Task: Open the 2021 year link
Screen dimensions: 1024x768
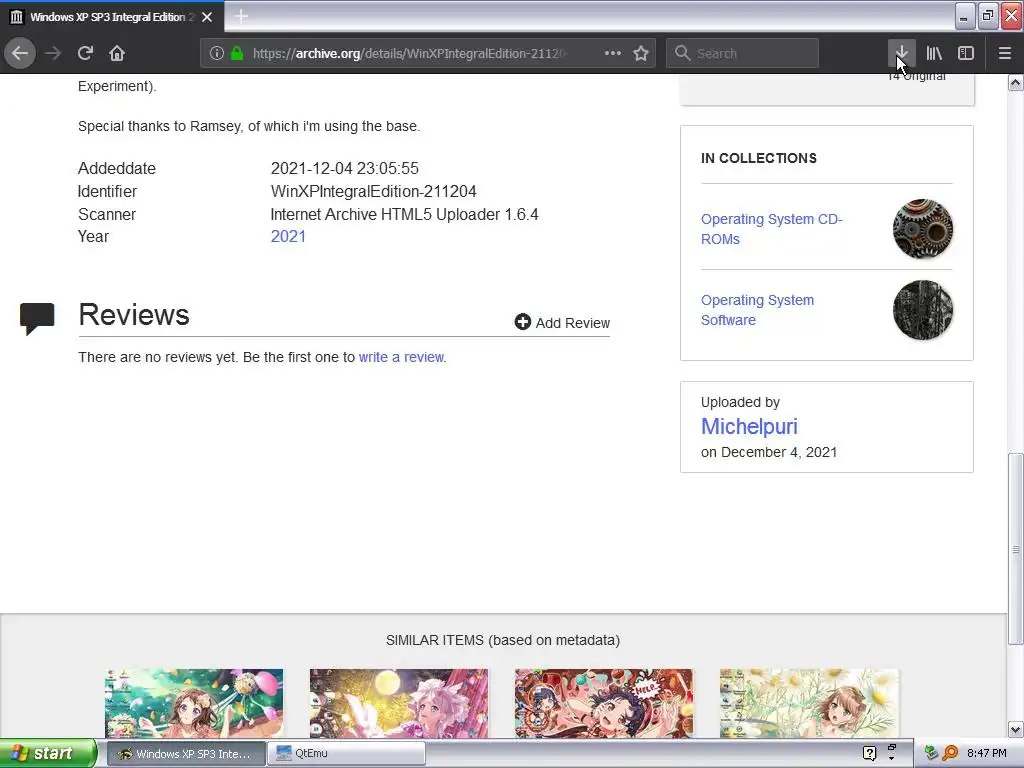Action: pyautogui.click(x=288, y=236)
